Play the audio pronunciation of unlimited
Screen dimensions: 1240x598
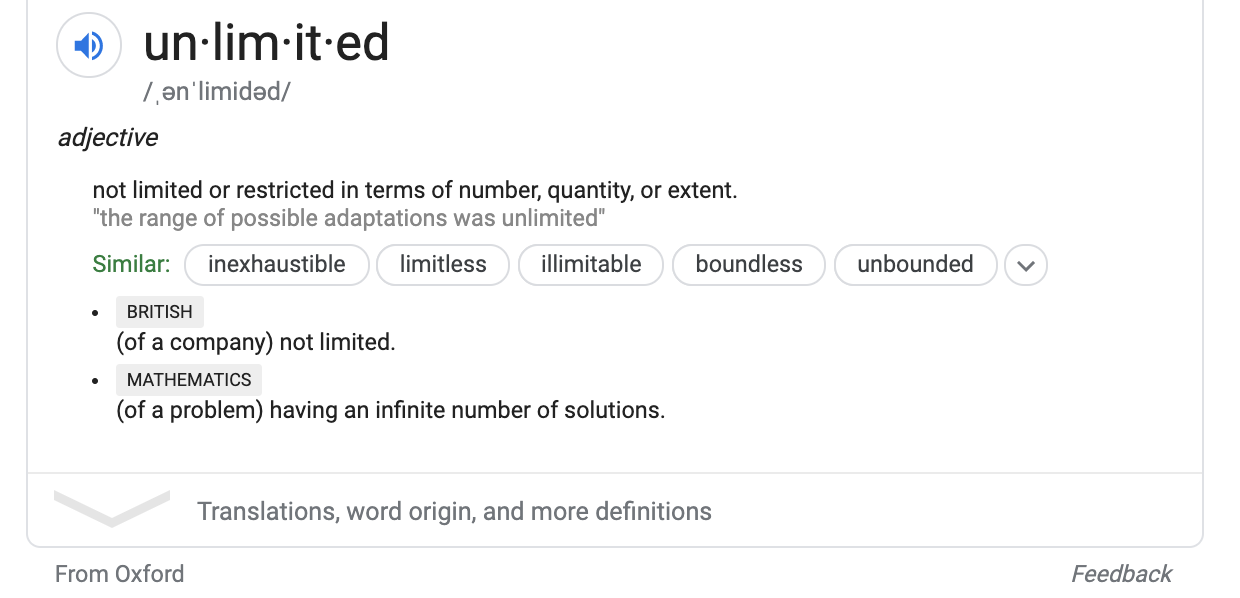click(x=89, y=46)
